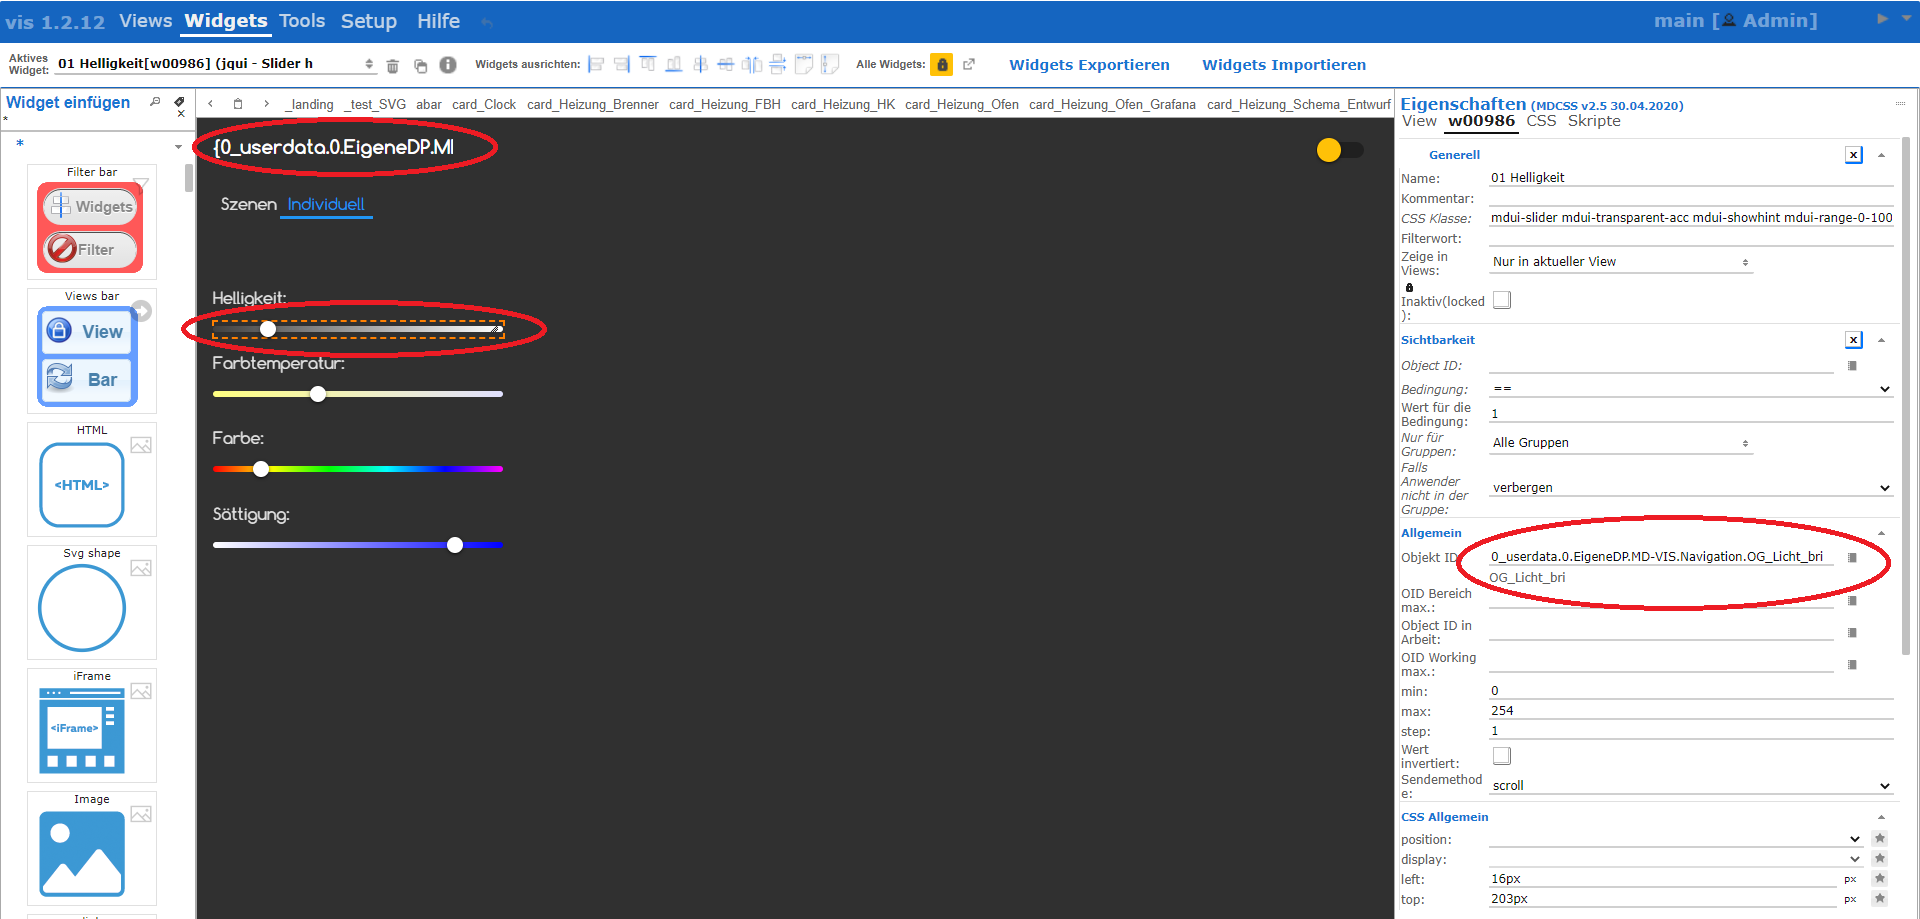Clear Sichtbarkeit section with x button
This screenshot has width=1920, height=919.
[x=1854, y=340]
